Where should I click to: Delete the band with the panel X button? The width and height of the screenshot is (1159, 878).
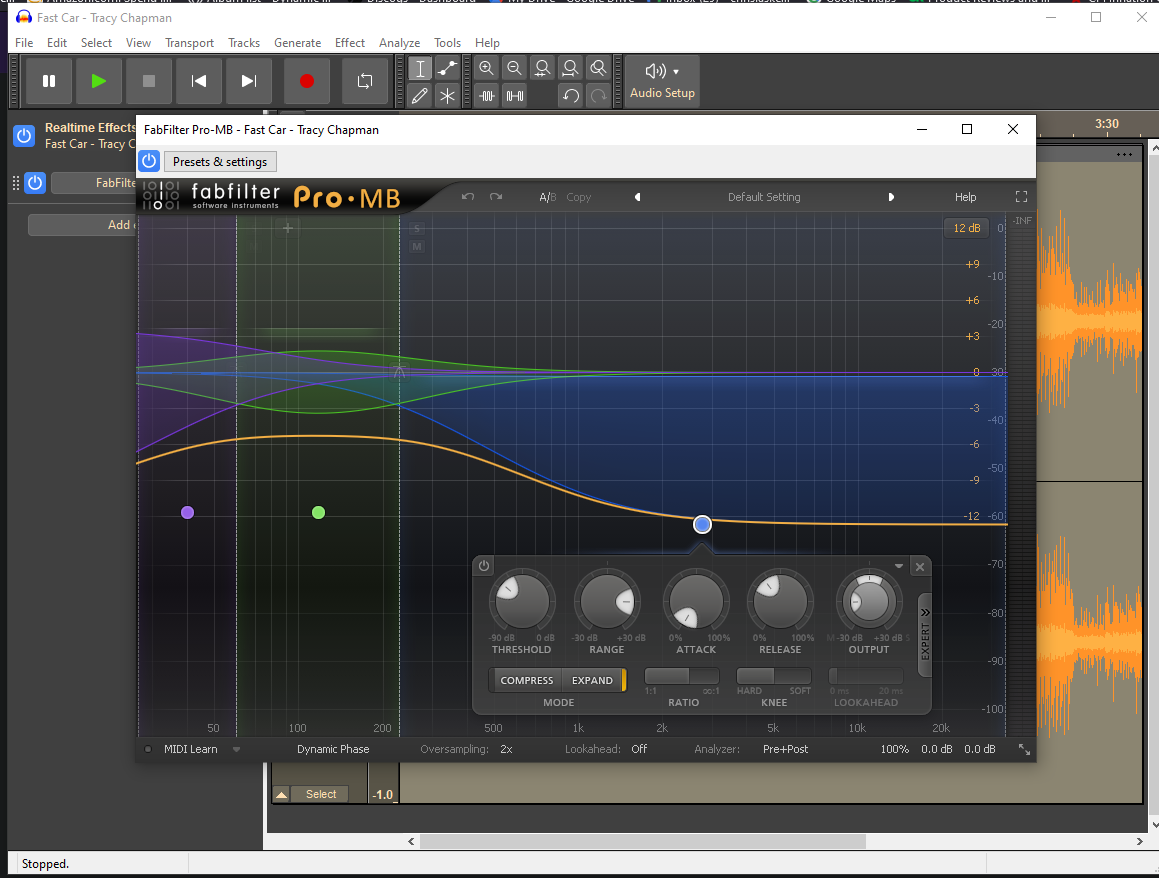tap(920, 567)
